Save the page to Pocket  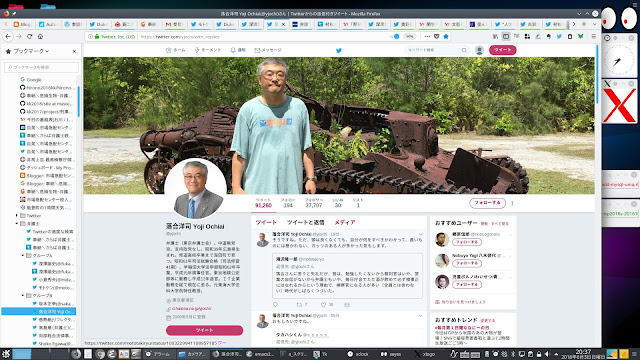click(436, 36)
